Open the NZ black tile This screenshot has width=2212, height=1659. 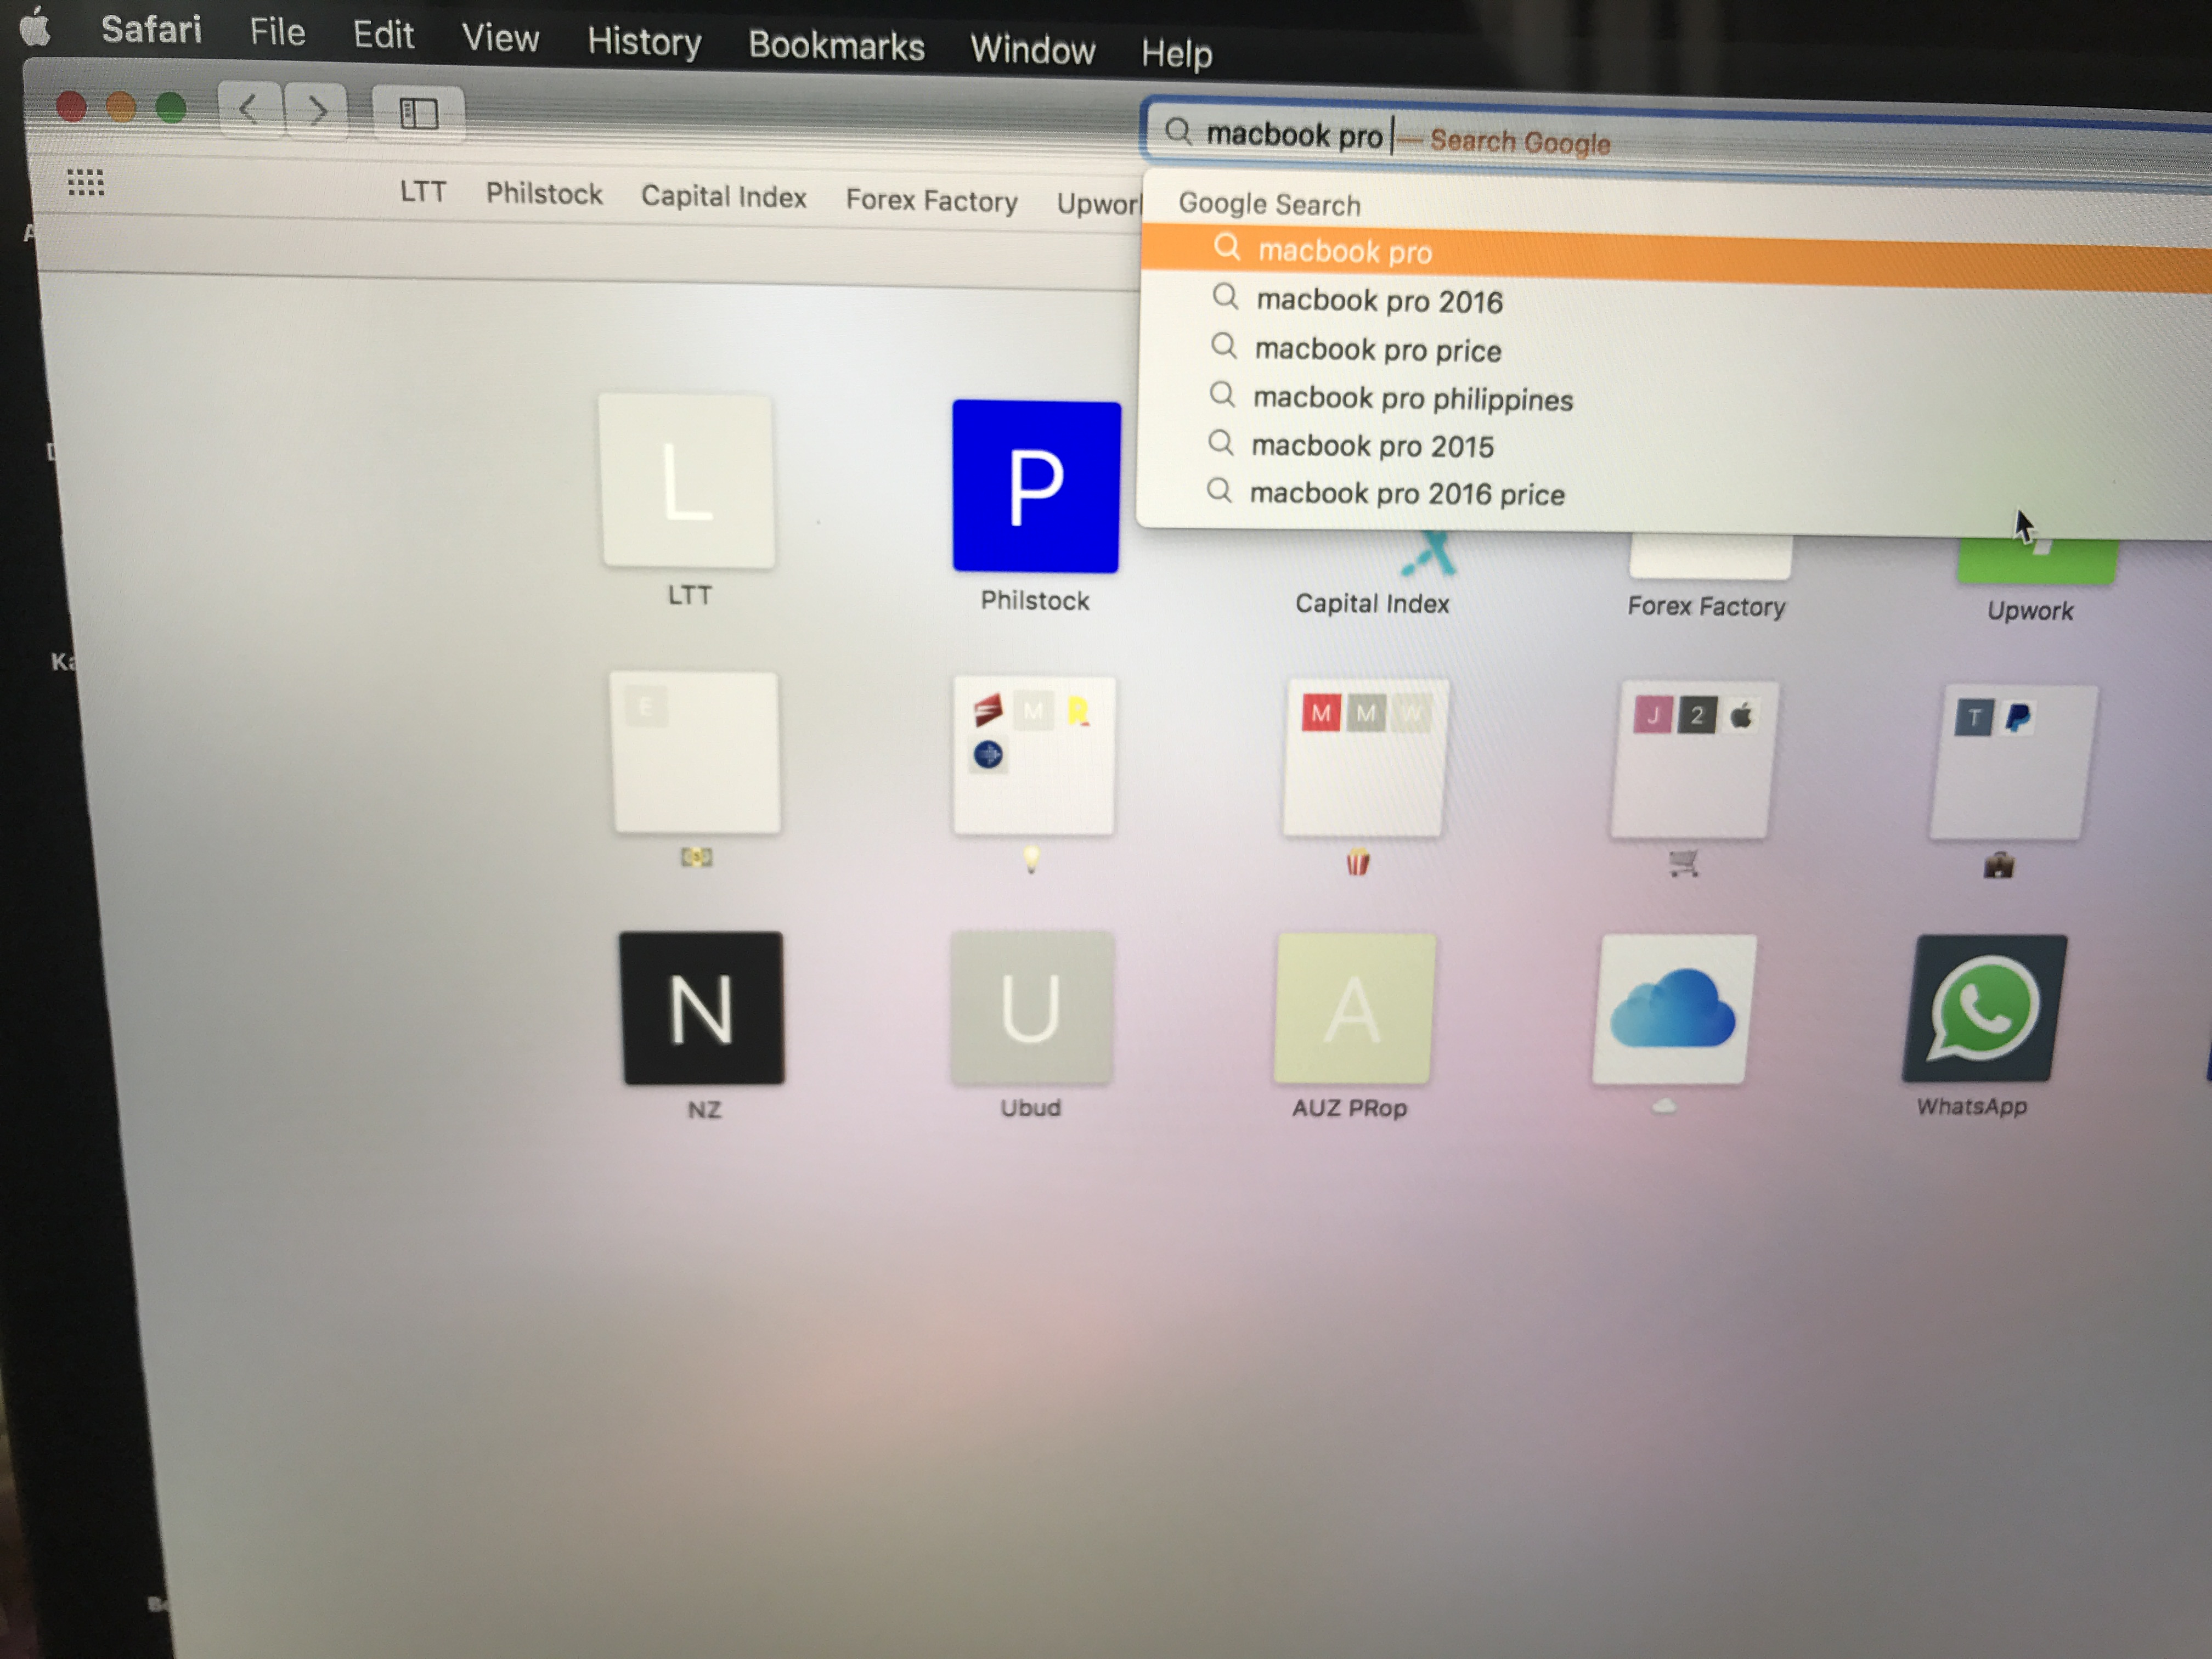(x=702, y=1008)
